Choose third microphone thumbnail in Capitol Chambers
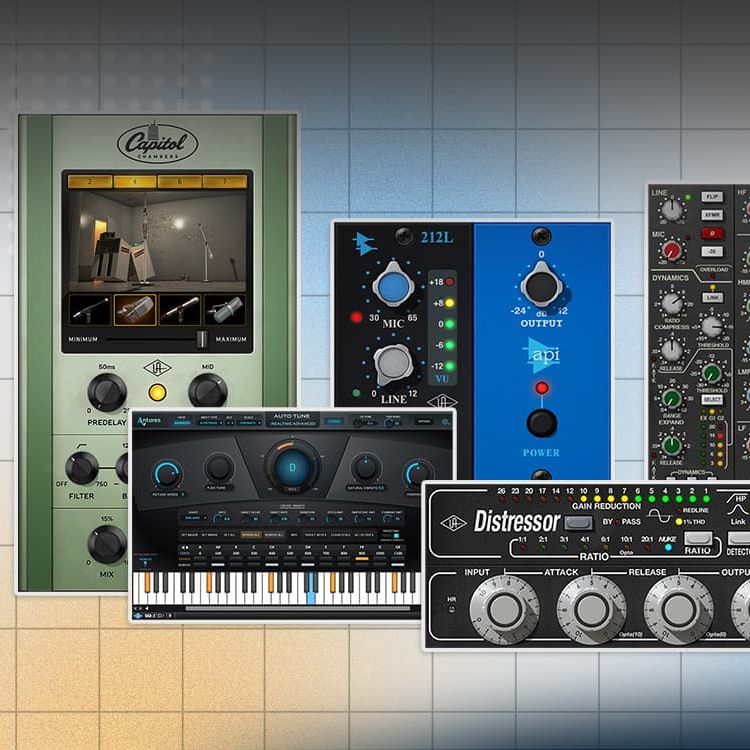The height and width of the screenshot is (750, 750). click(x=180, y=310)
